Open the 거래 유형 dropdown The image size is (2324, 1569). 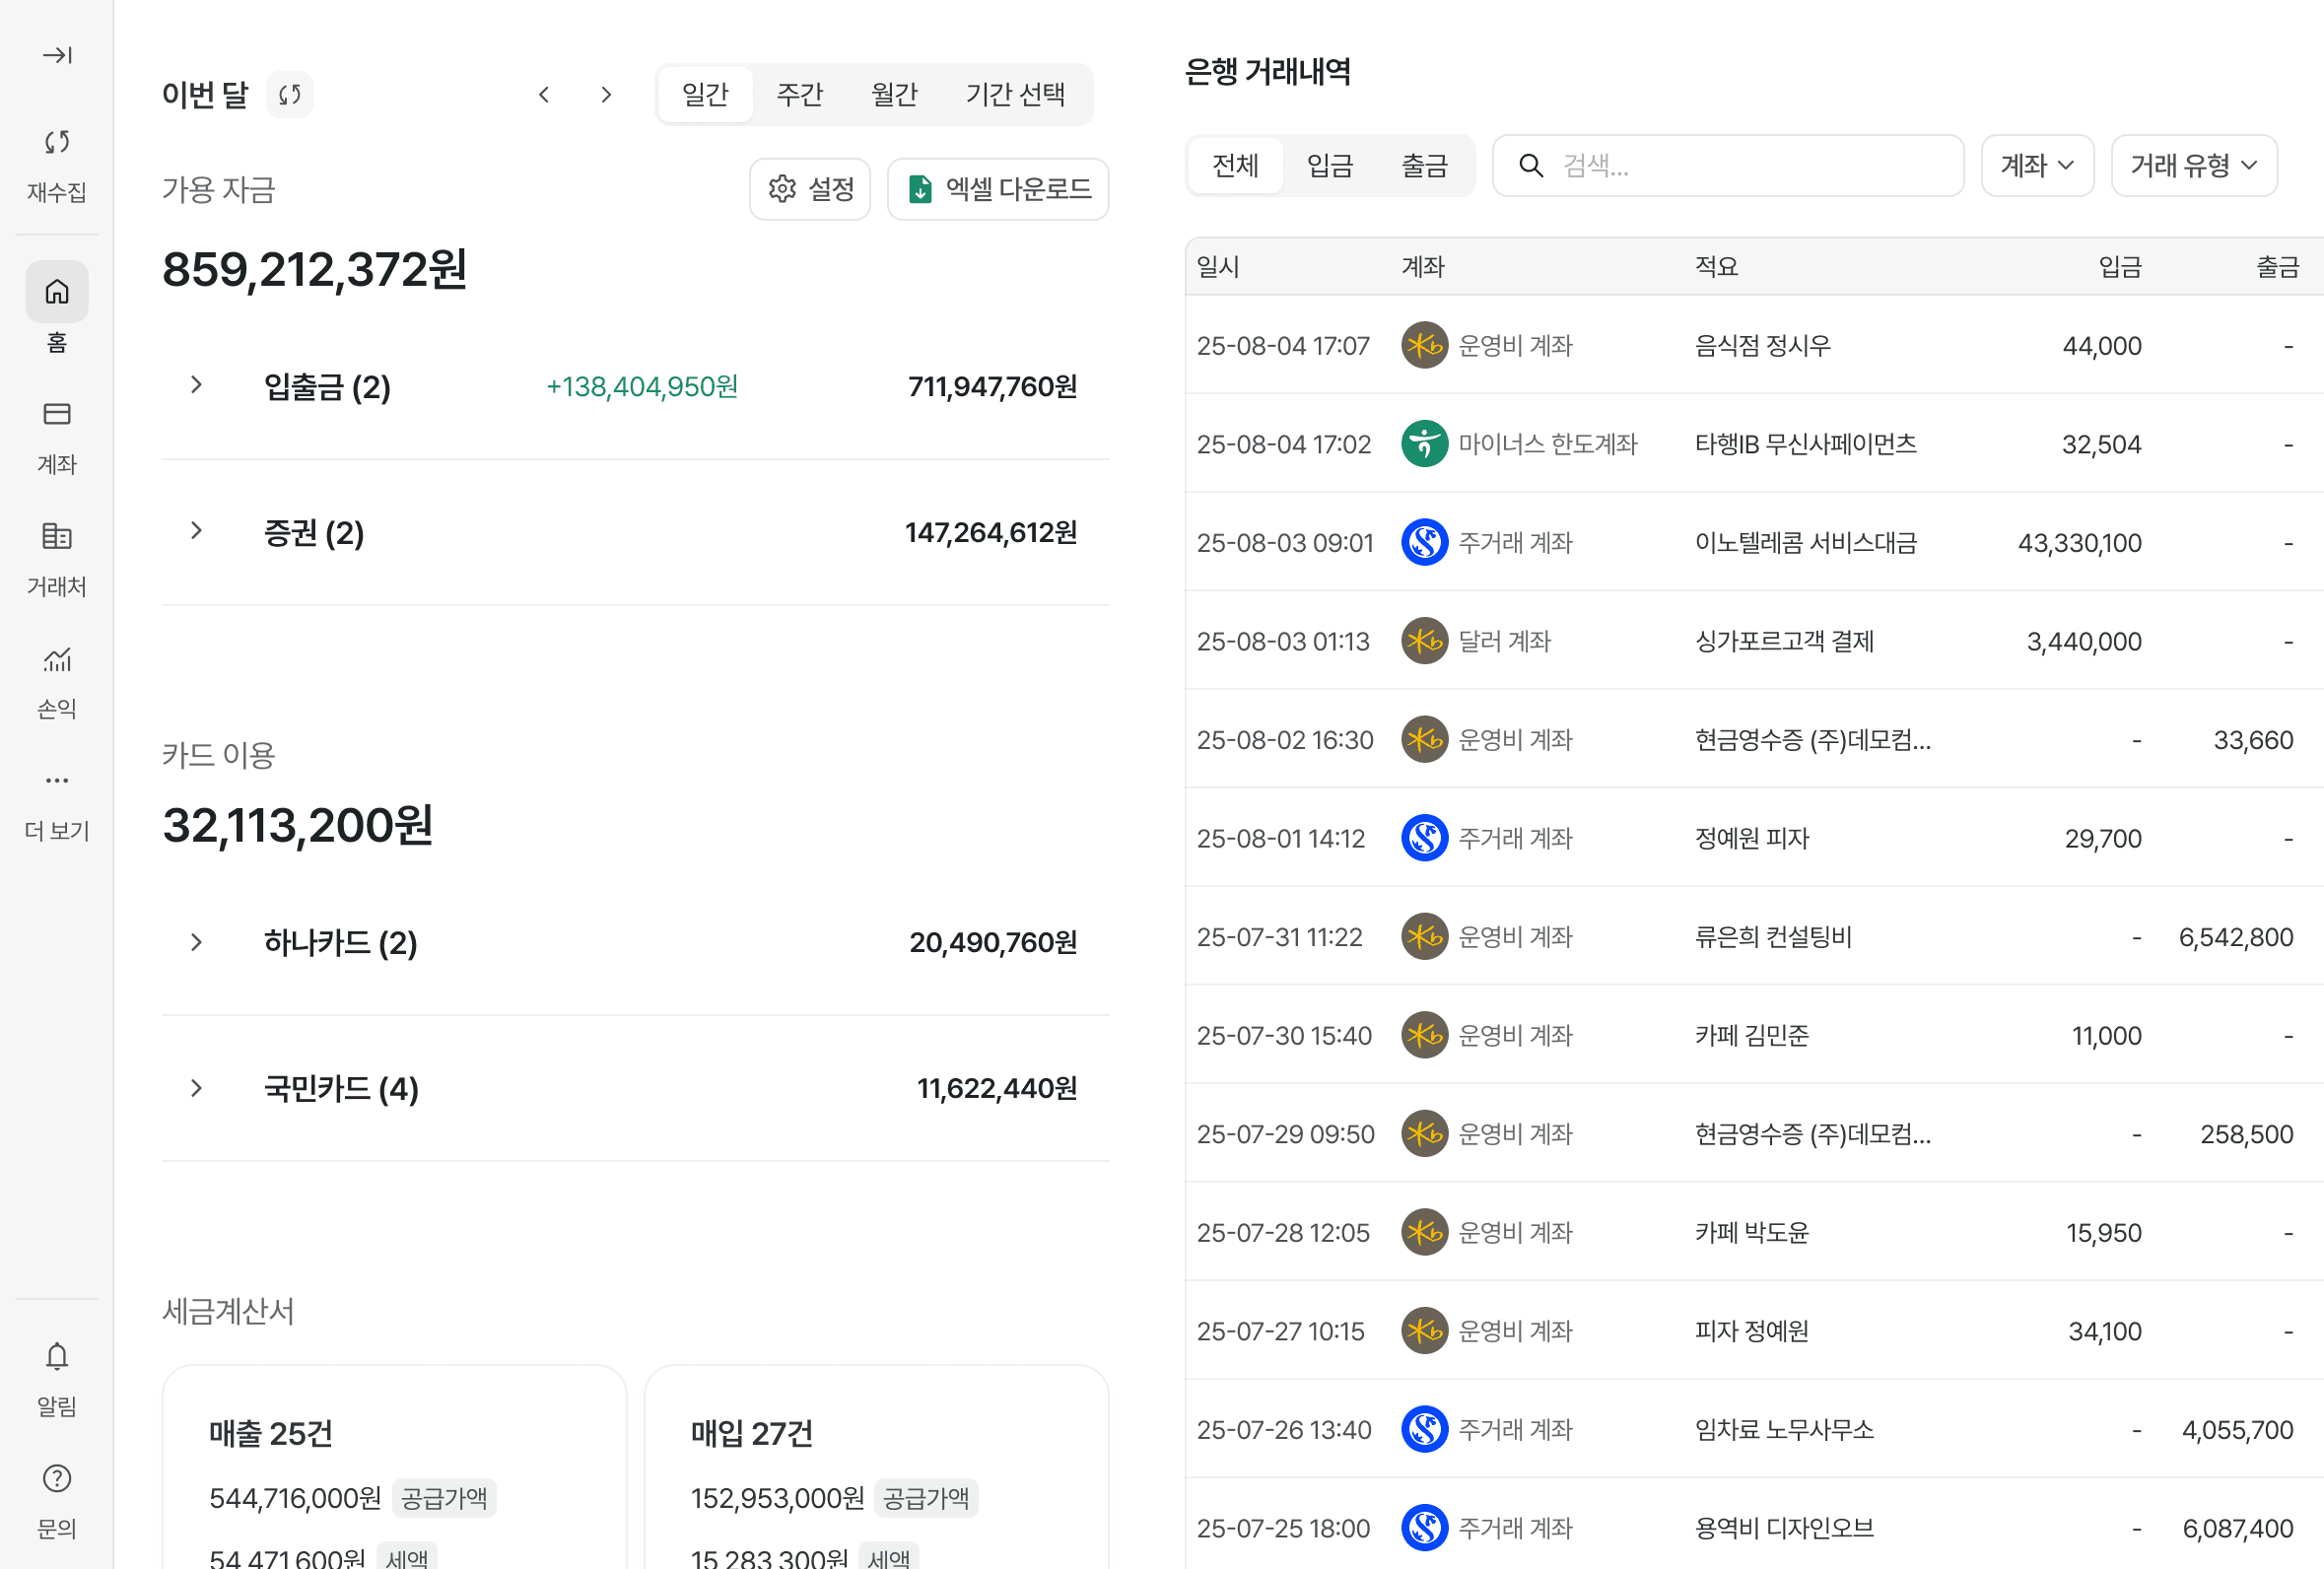[x=2193, y=166]
